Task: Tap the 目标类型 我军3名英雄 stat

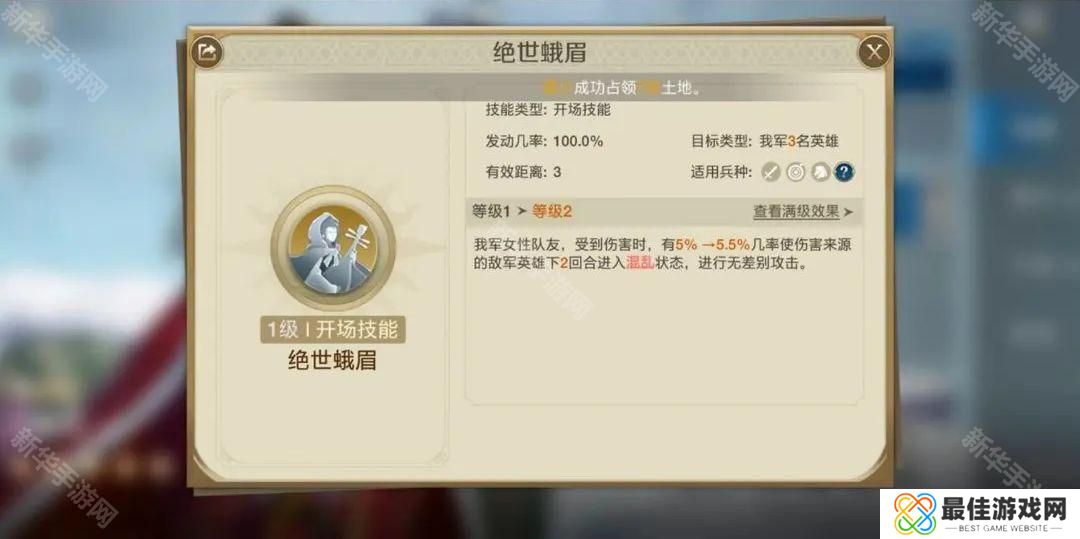Action: click(765, 141)
